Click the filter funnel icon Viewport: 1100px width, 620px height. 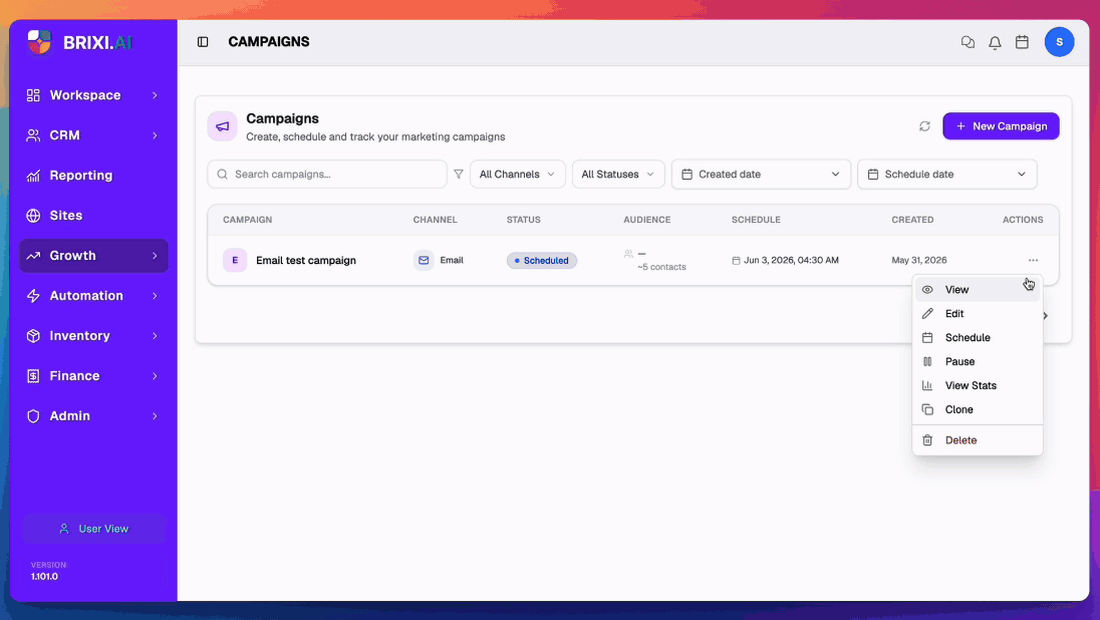(x=458, y=174)
